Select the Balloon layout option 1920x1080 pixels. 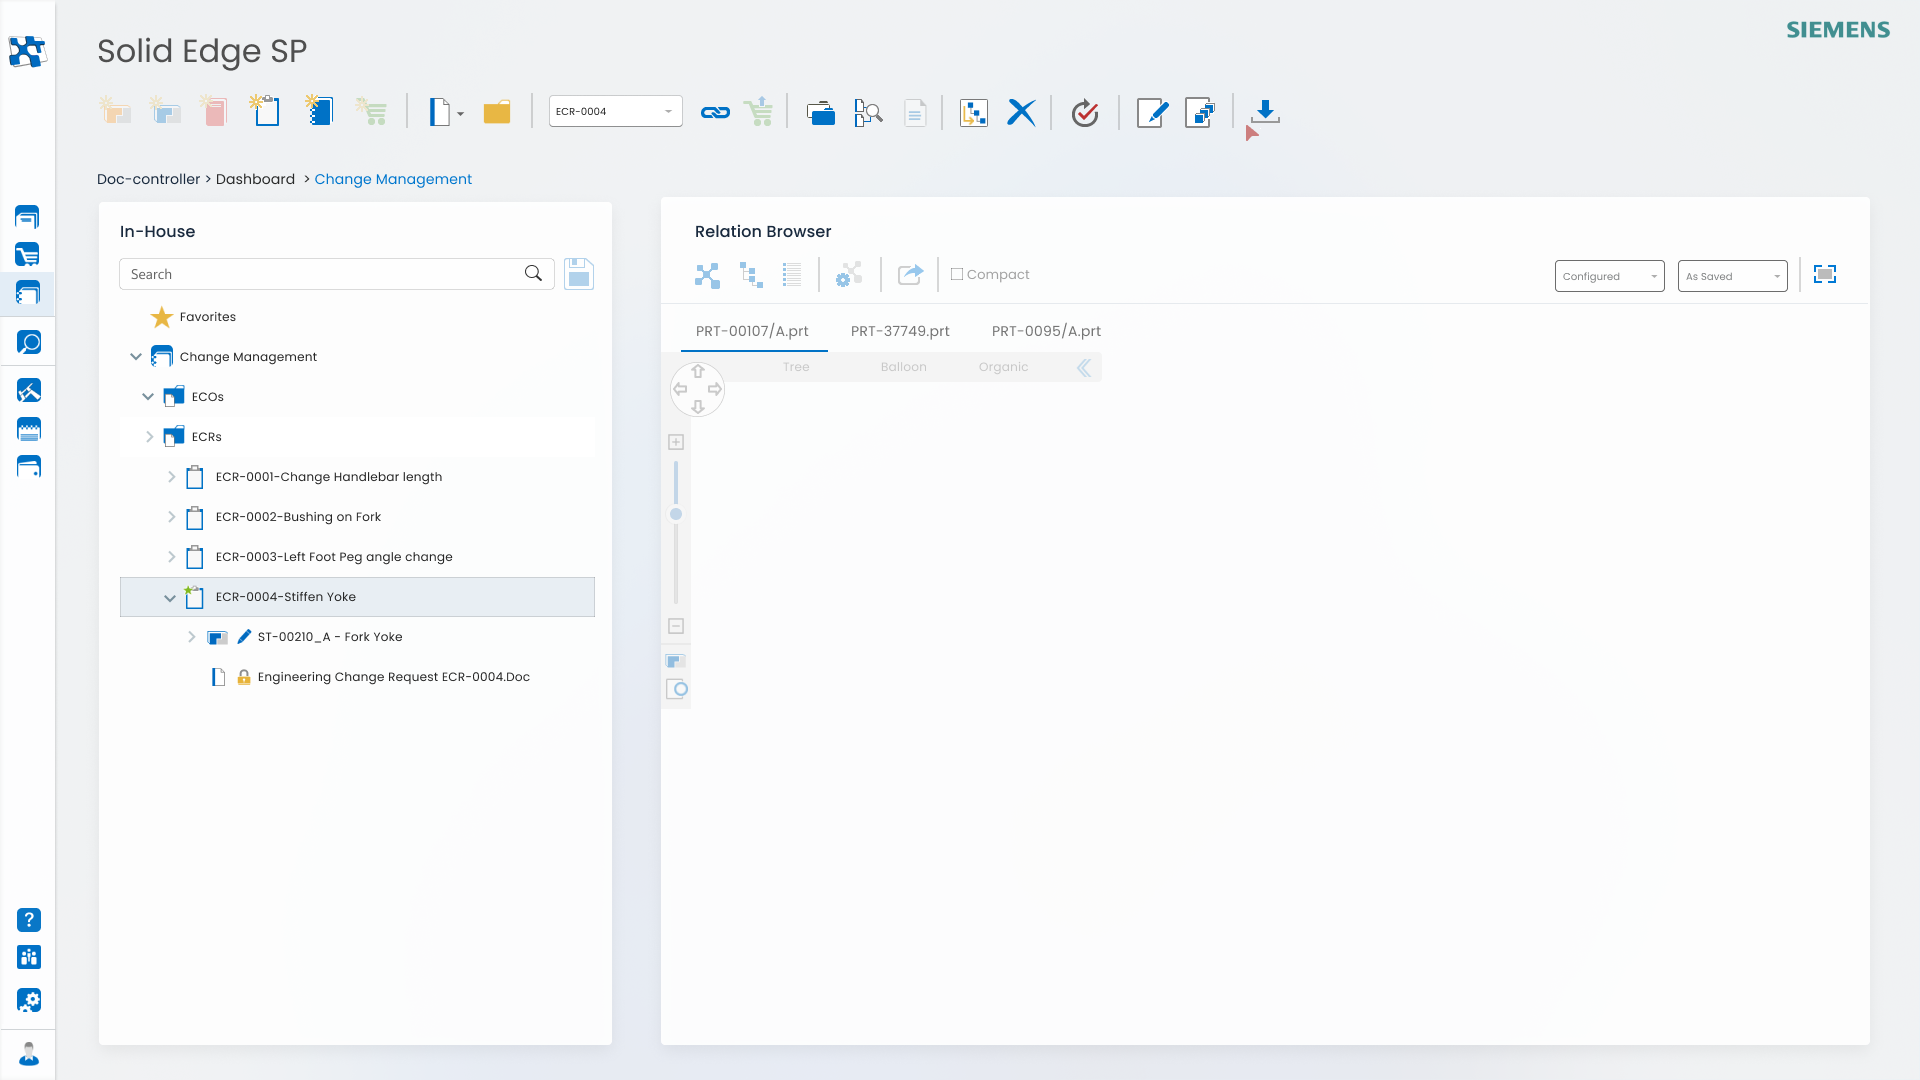(903, 367)
